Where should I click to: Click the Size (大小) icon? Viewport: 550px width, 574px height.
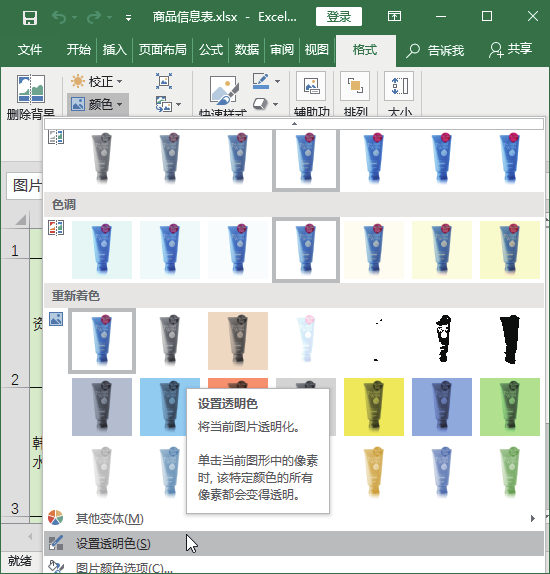399,86
